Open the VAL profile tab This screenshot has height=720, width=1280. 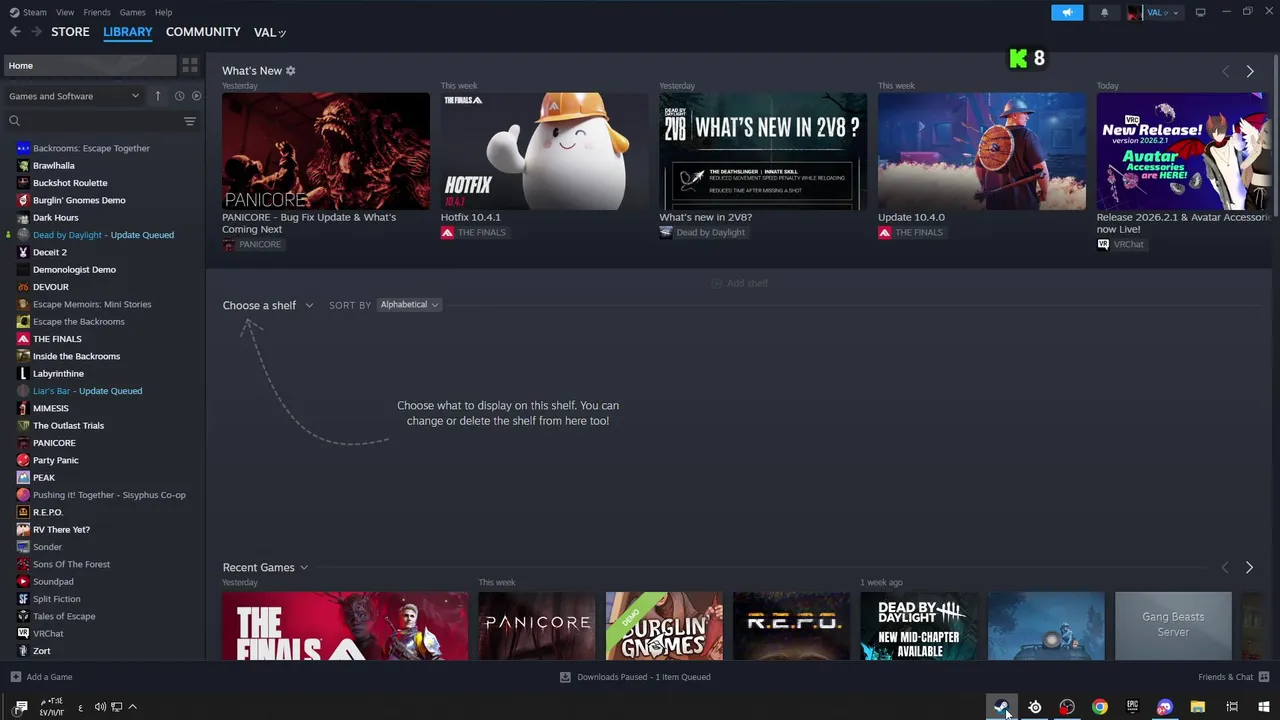point(270,32)
